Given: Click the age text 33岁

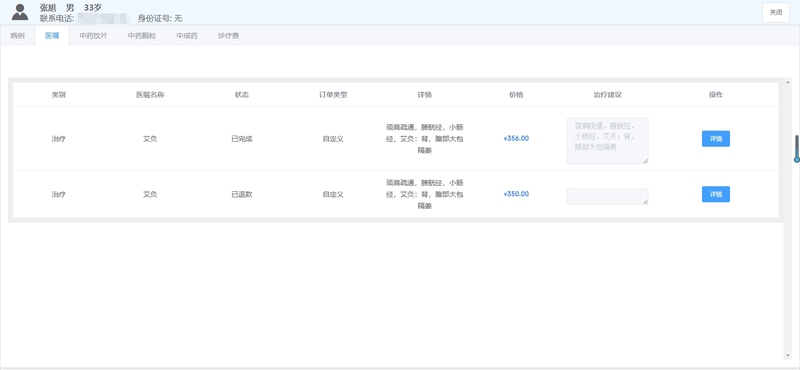Looking at the screenshot, I should 93,8.
